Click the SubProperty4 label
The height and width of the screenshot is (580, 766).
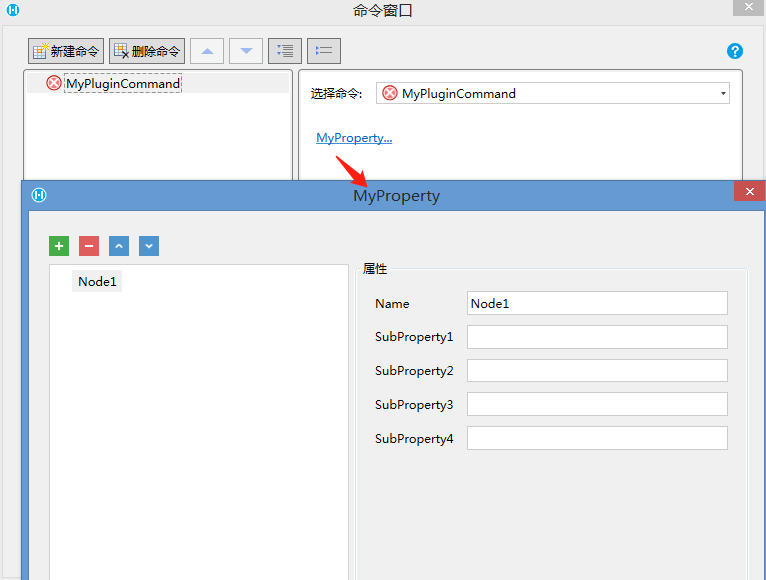click(x=414, y=439)
